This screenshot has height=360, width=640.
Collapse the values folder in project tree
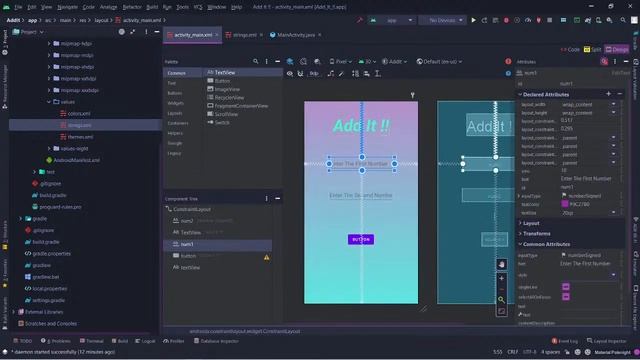pyautogui.click(x=49, y=102)
